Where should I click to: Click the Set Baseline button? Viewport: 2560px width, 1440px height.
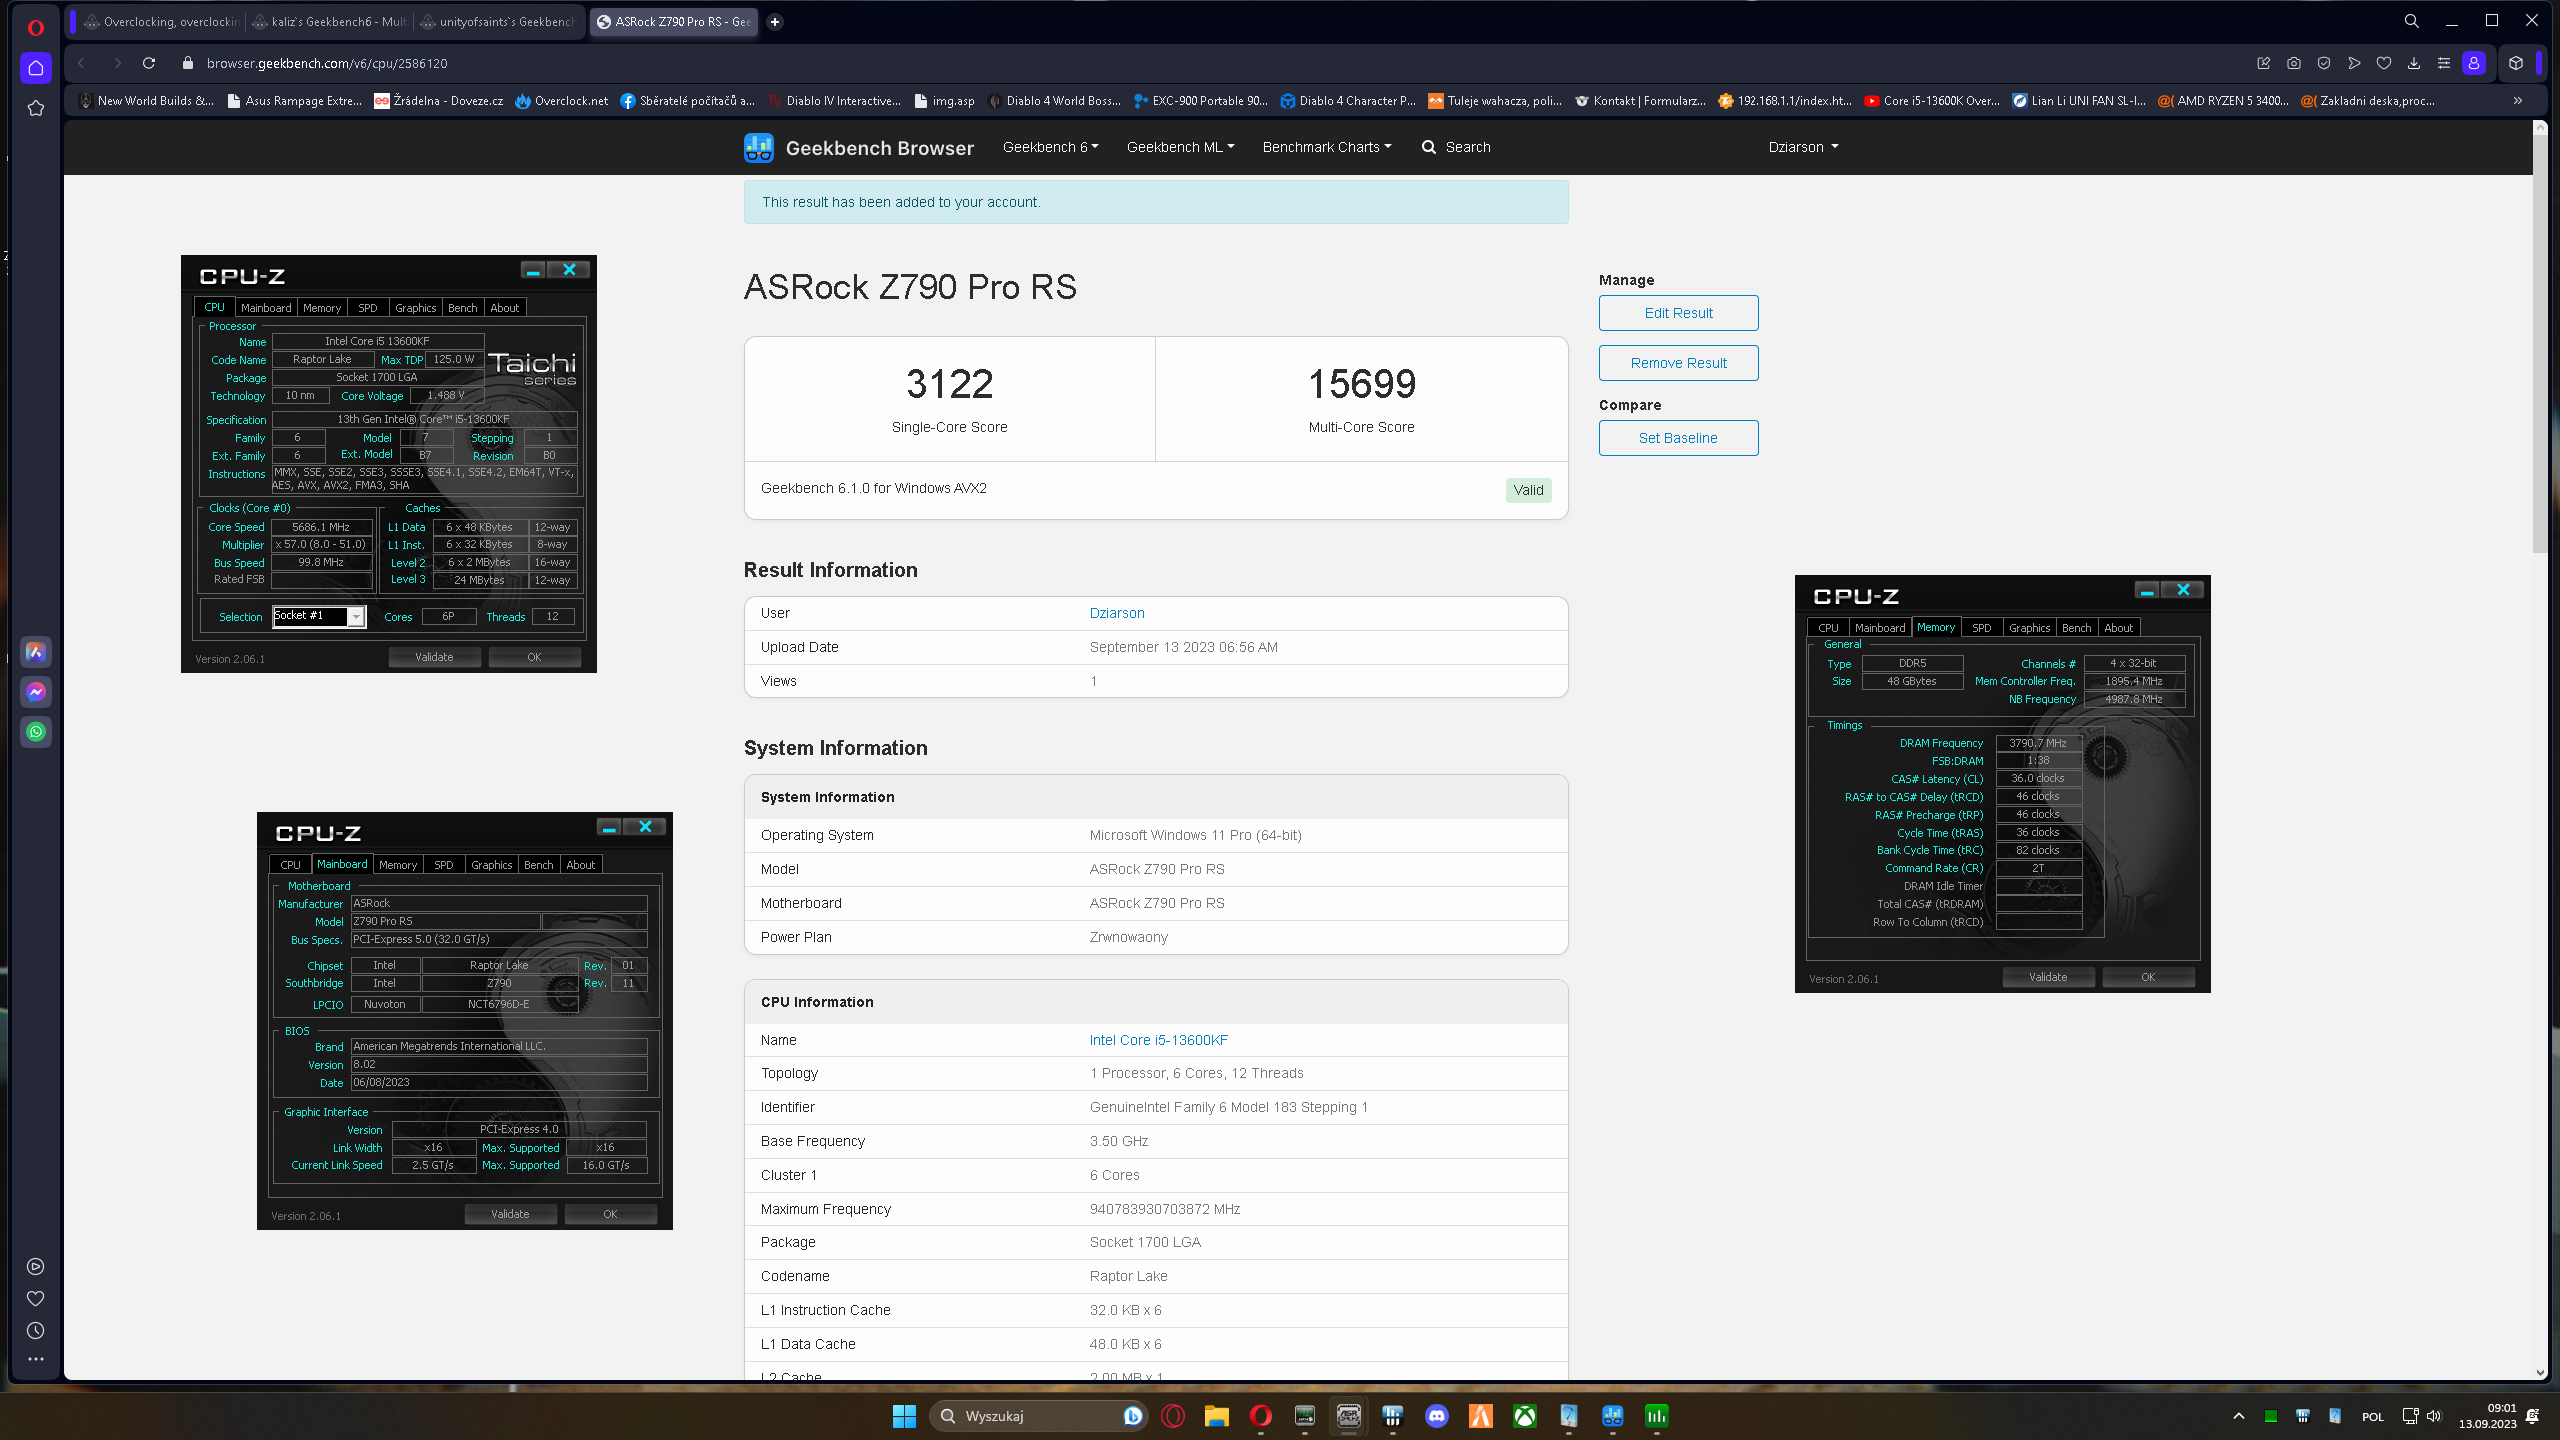[x=1678, y=438]
